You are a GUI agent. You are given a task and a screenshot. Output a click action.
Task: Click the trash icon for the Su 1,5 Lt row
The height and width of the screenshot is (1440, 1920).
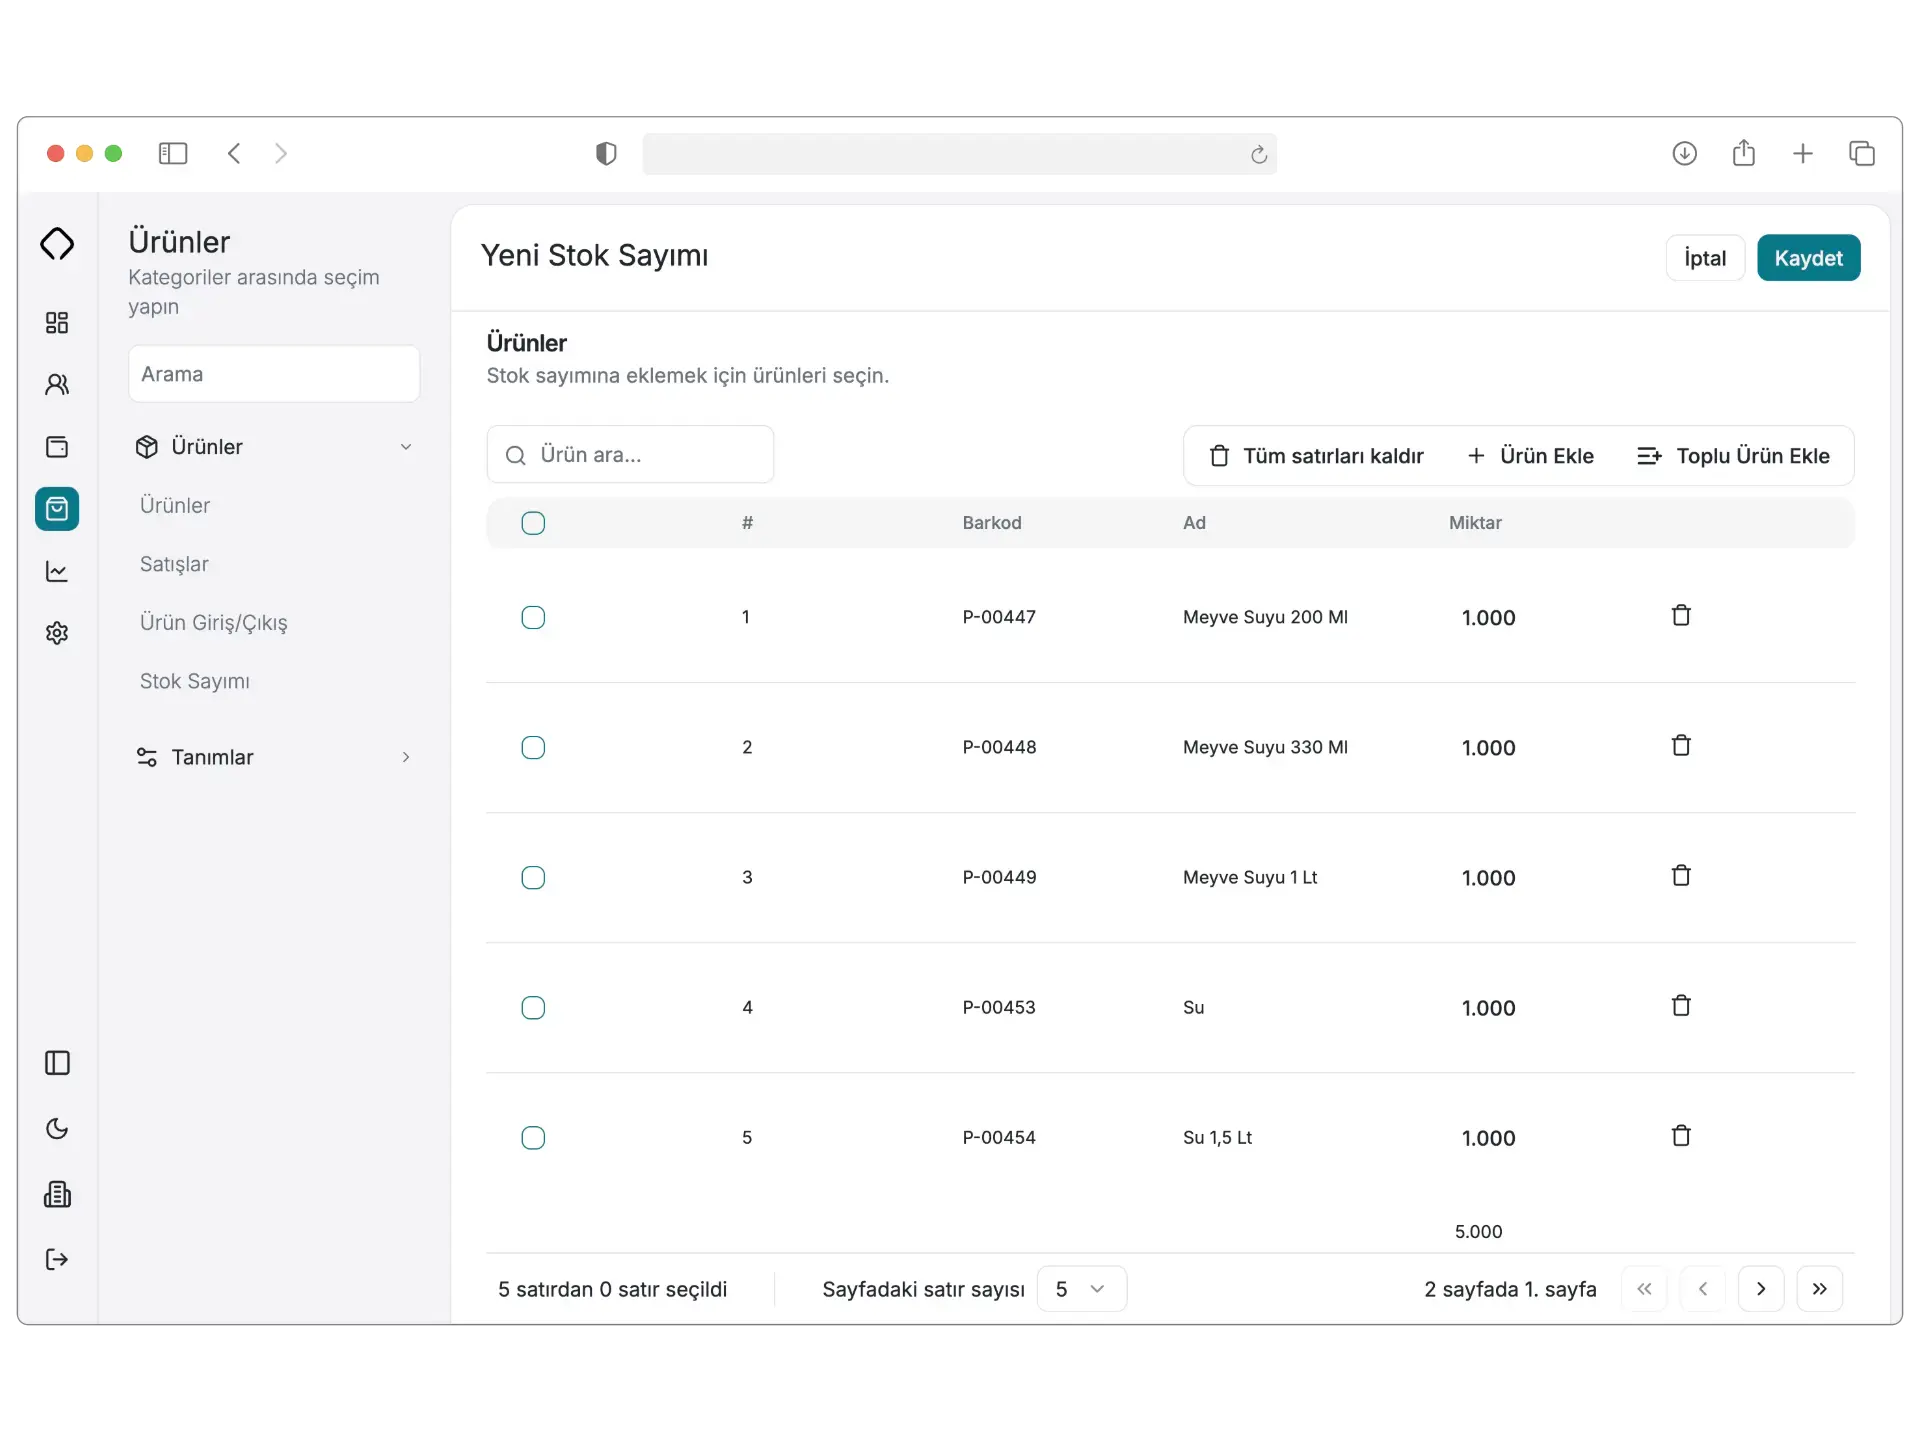(x=1681, y=1136)
